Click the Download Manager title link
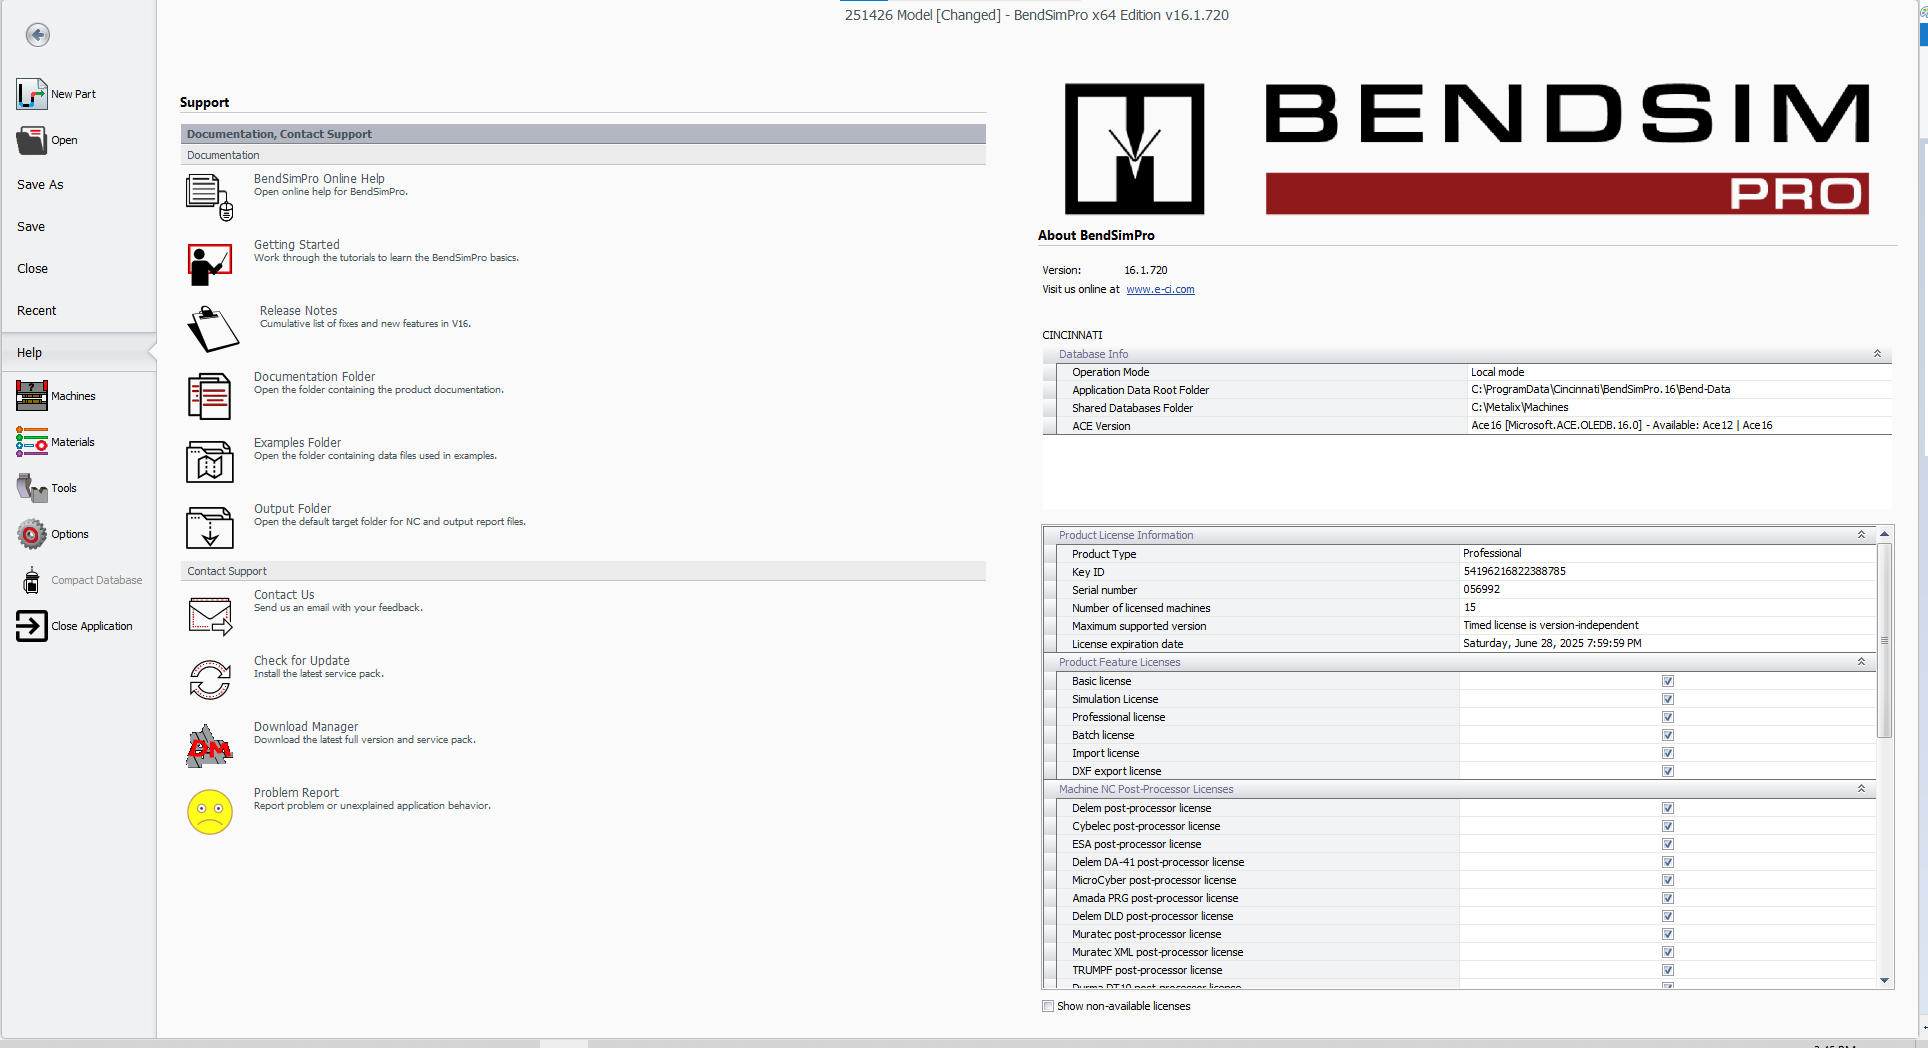Screen dimensions: 1928x1048 pyautogui.click(x=306, y=727)
